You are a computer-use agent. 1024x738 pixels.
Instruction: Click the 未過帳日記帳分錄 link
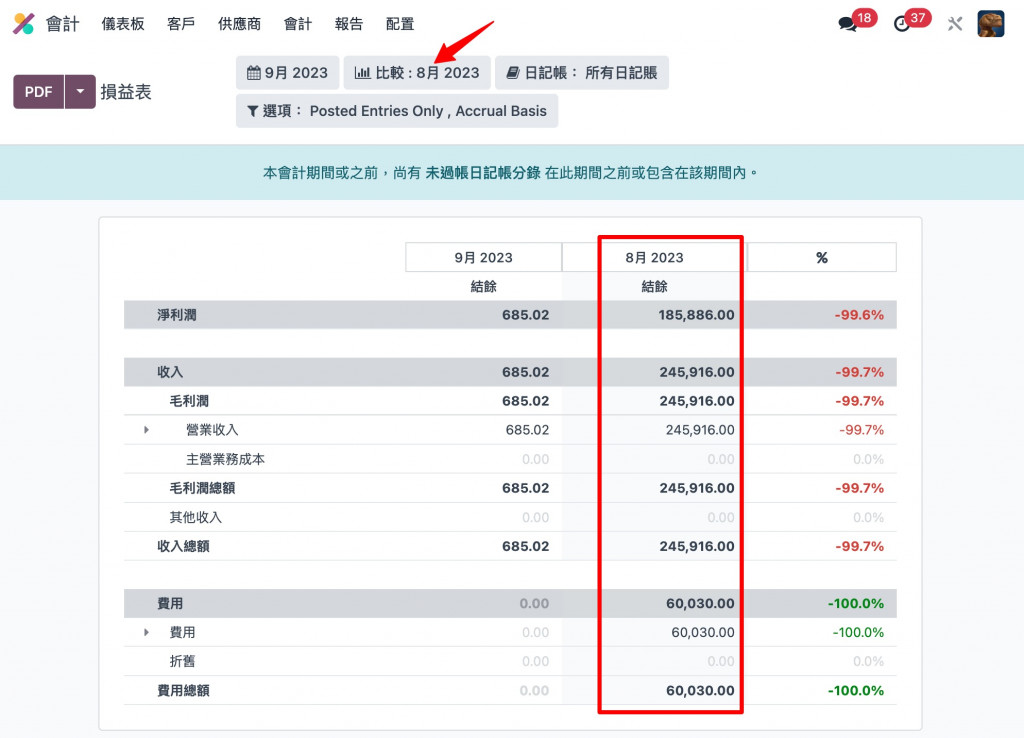(x=483, y=172)
